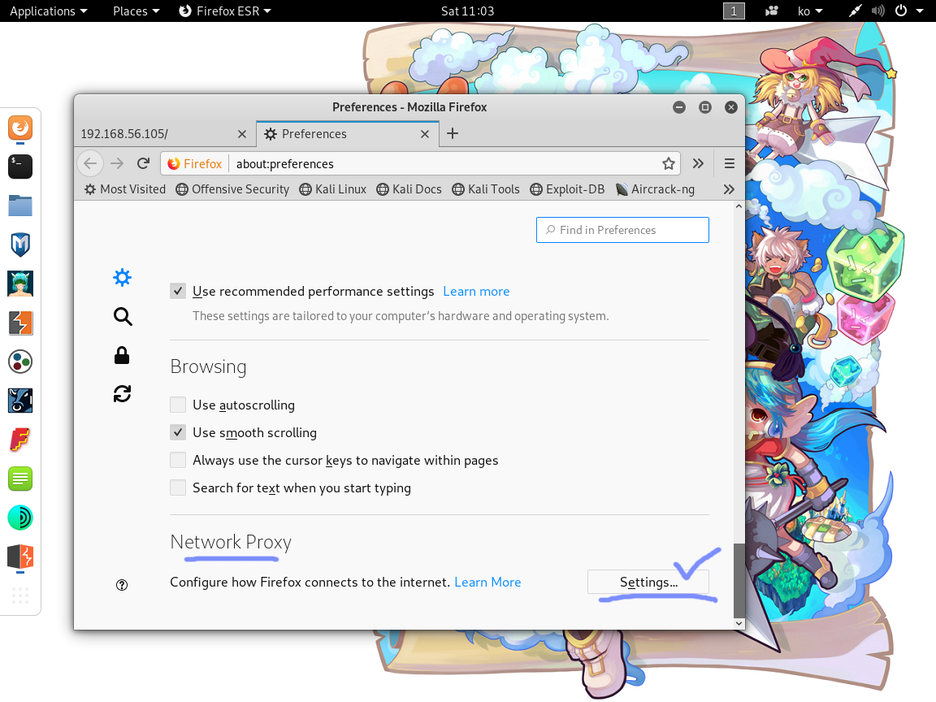The width and height of the screenshot is (936, 702).
Task: Open the Search preferences magnifier icon
Action: pyautogui.click(x=122, y=316)
